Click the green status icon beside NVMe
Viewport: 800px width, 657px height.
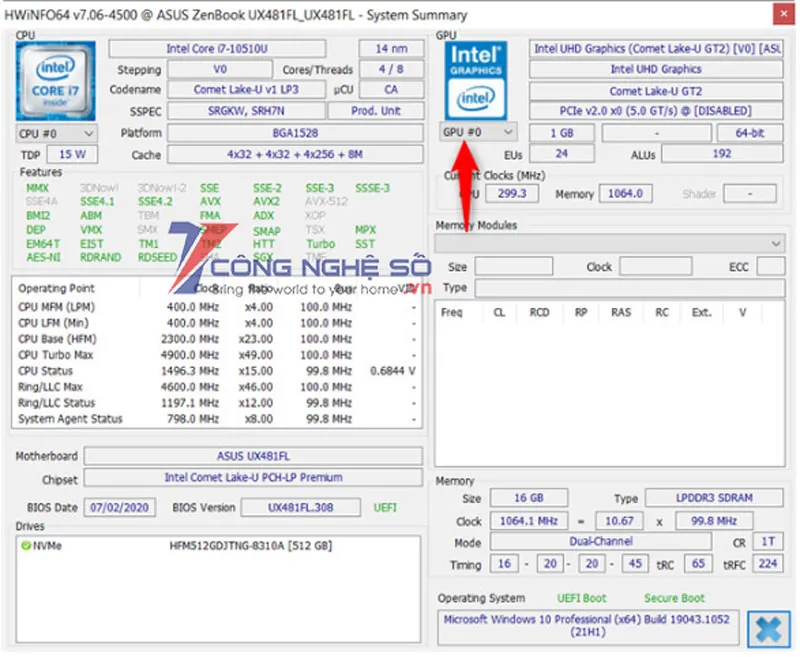tap(25, 546)
